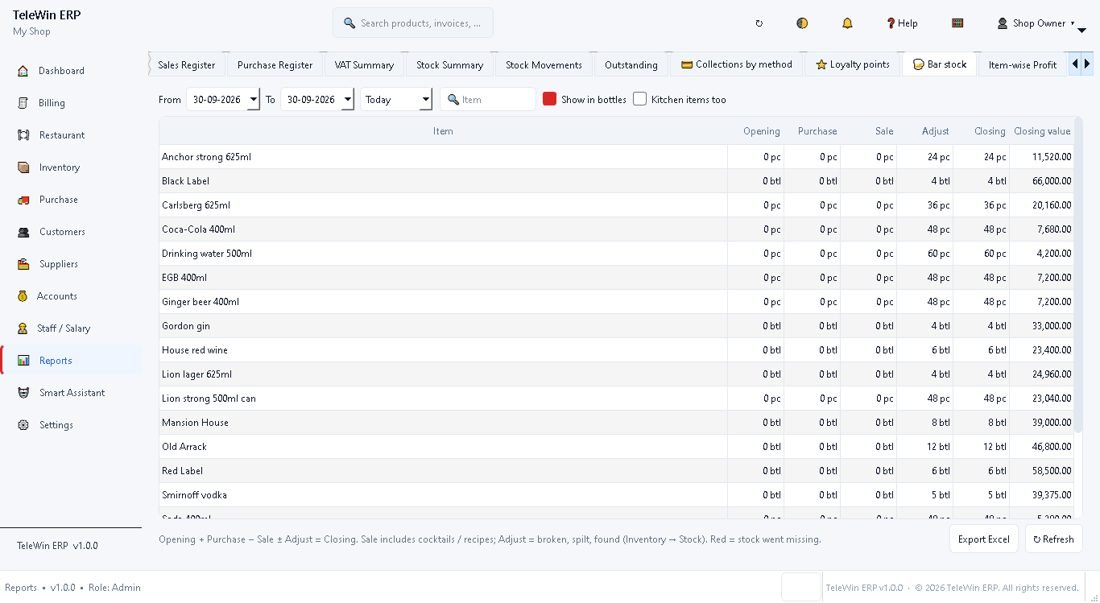Select the Collections by method tab
Image resolution: width=1100 pixels, height=603 pixels.
(x=737, y=65)
